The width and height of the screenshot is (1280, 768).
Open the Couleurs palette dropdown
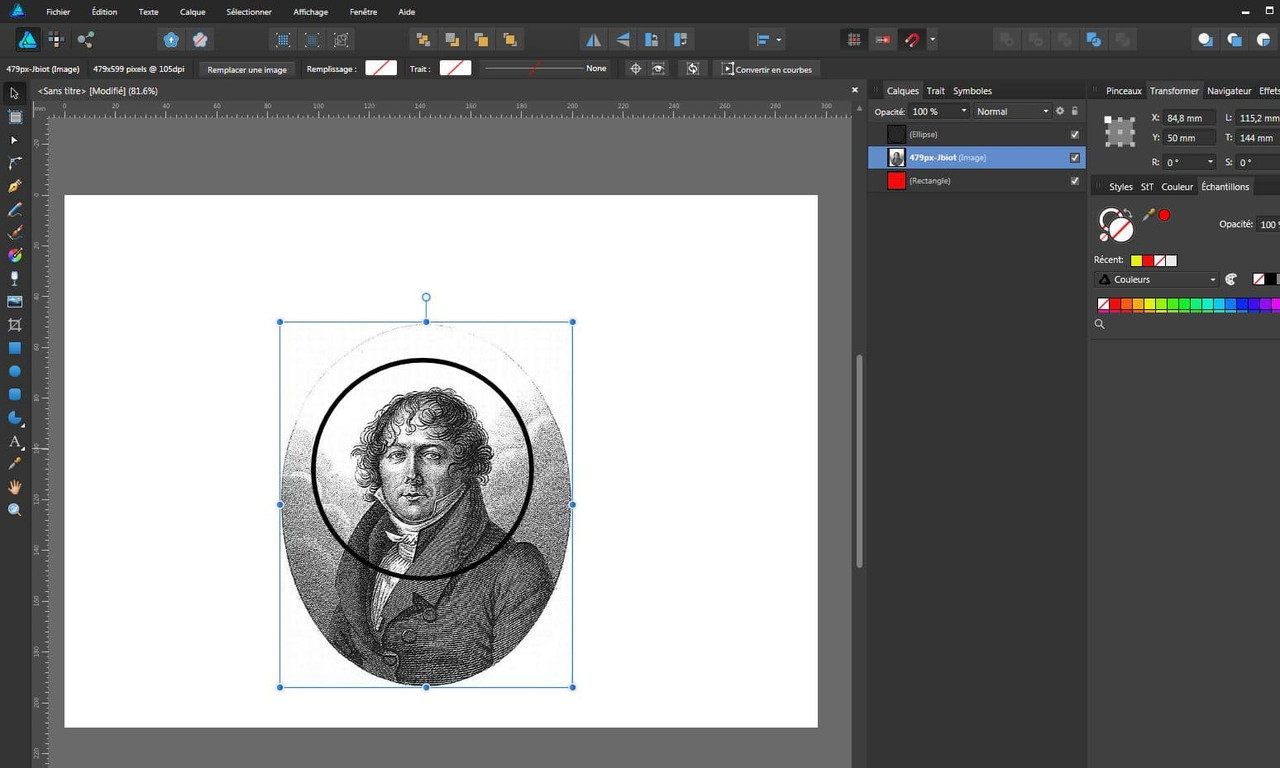click(1157, 280)
